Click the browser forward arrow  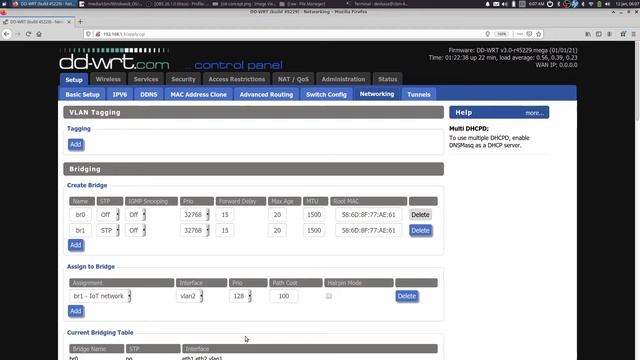click(18, 34)
